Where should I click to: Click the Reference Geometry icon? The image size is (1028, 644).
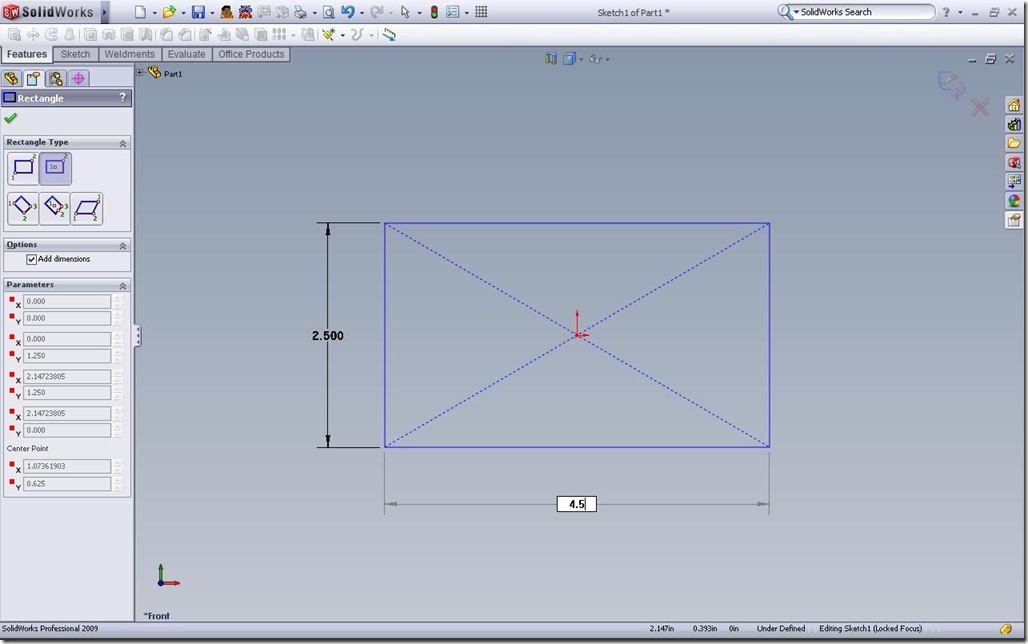click(328, 35)
